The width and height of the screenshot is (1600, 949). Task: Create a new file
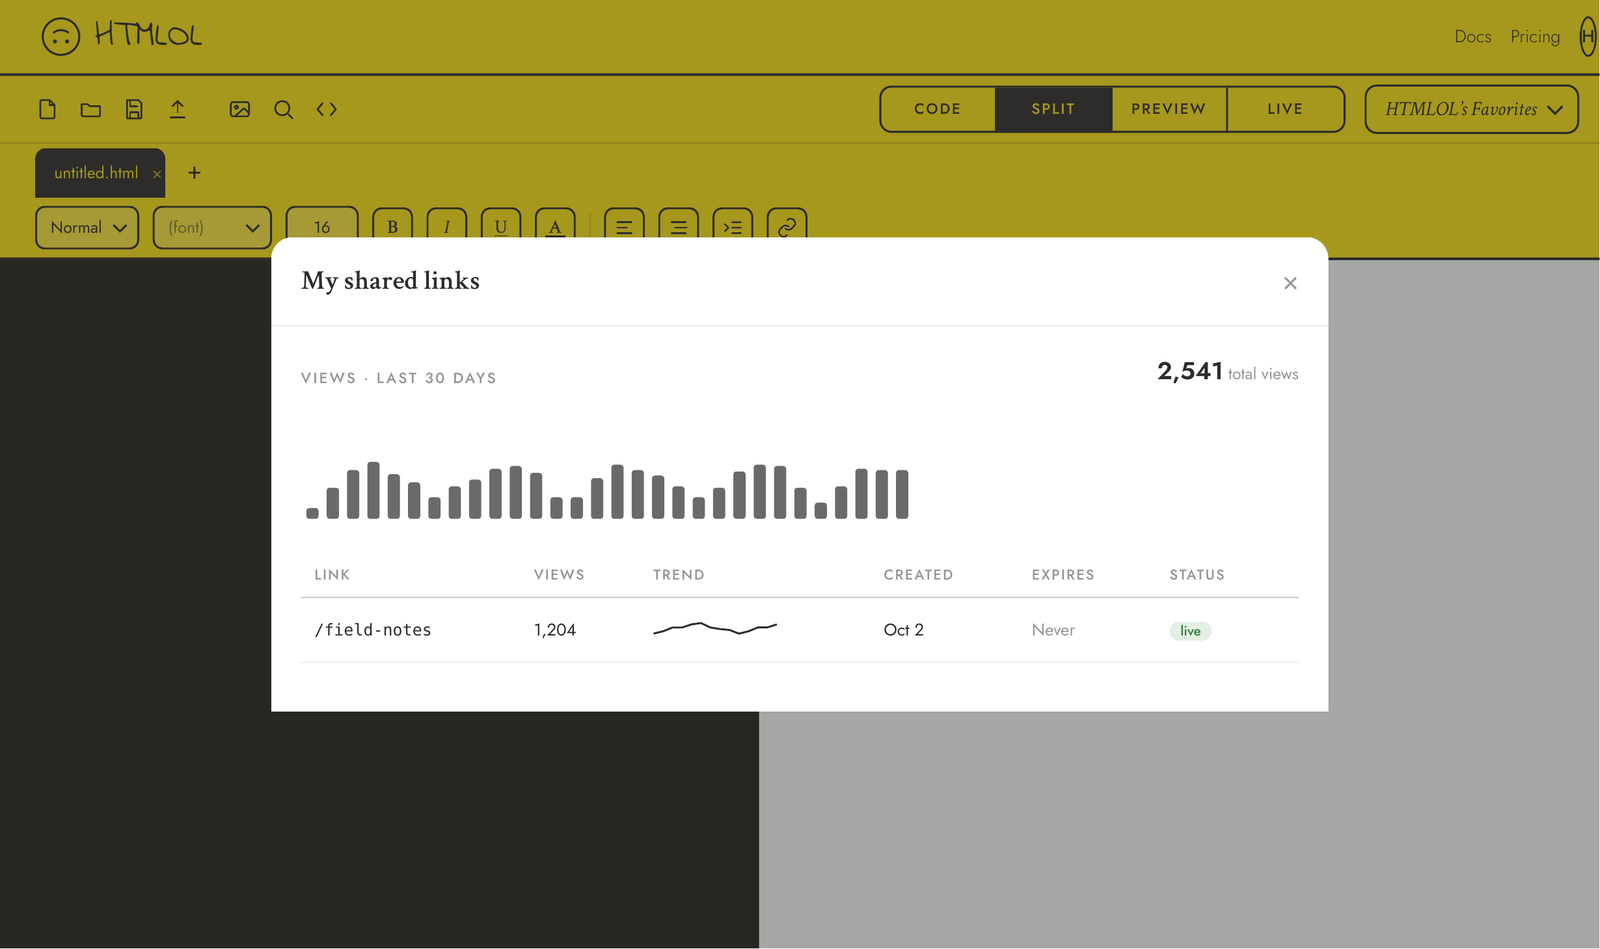pos(47,109)
